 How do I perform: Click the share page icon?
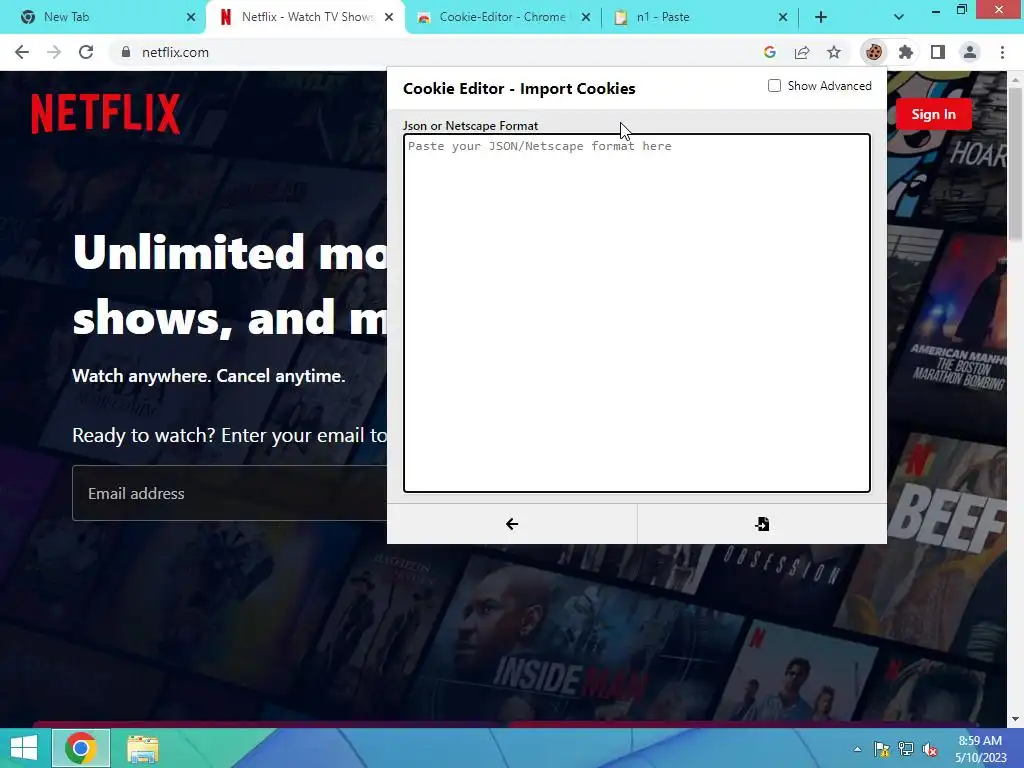(802, 52)
